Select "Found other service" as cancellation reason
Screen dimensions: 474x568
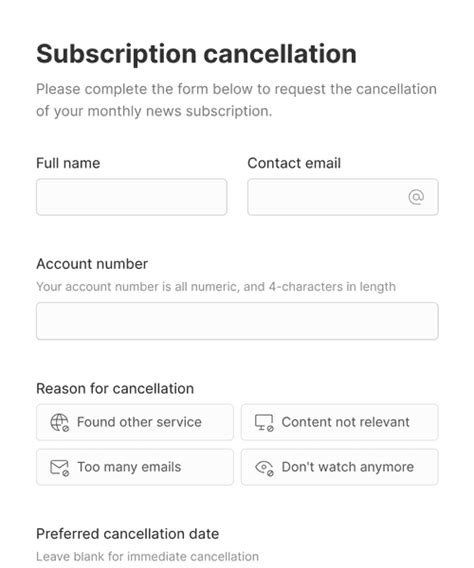(135, 422)
